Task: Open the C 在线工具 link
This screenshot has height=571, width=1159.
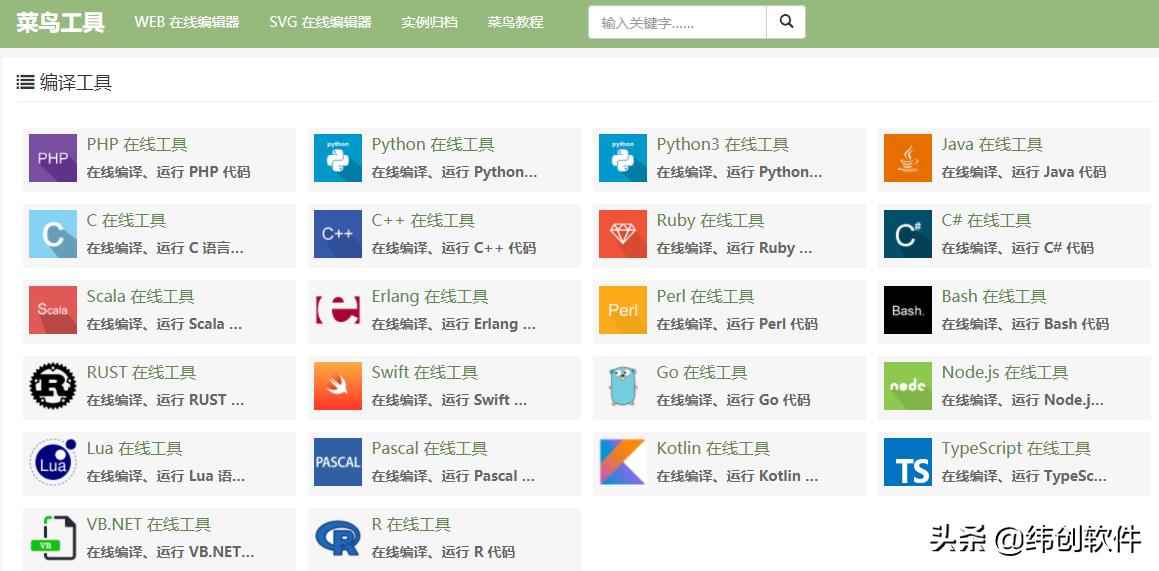Action: click(126, 221)
